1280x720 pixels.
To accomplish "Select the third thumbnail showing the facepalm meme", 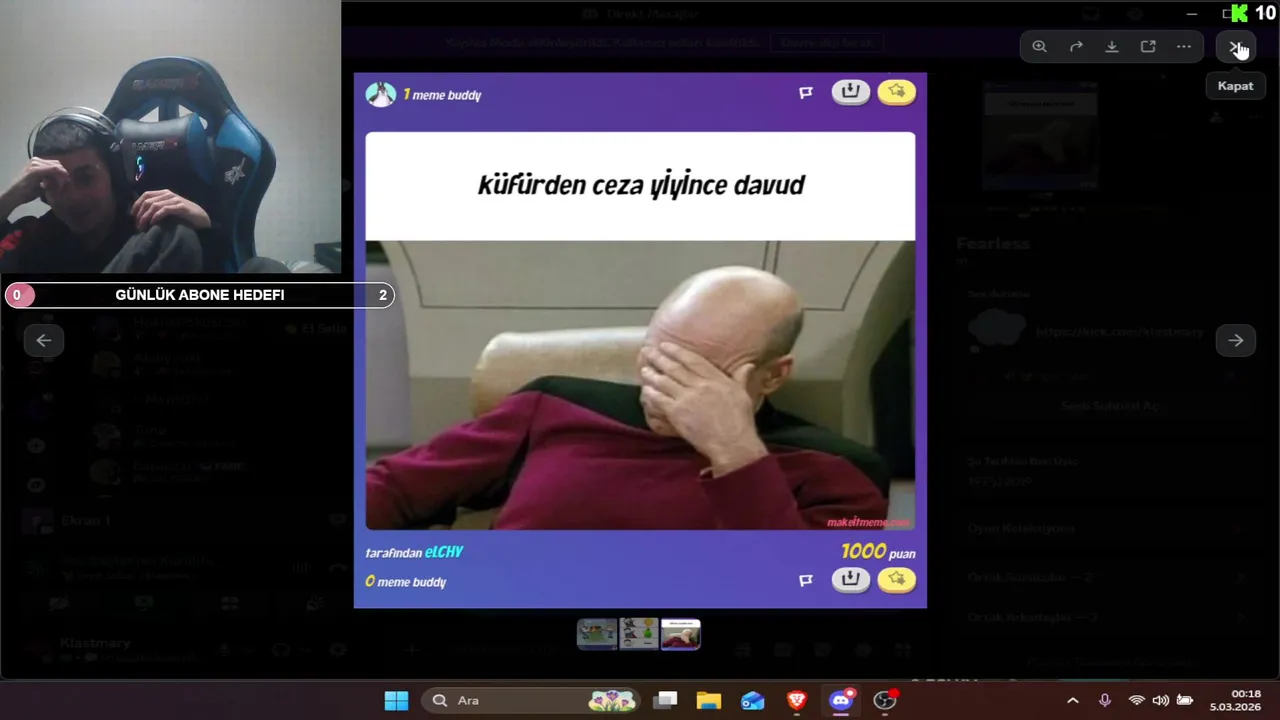I will pos(681,634).
